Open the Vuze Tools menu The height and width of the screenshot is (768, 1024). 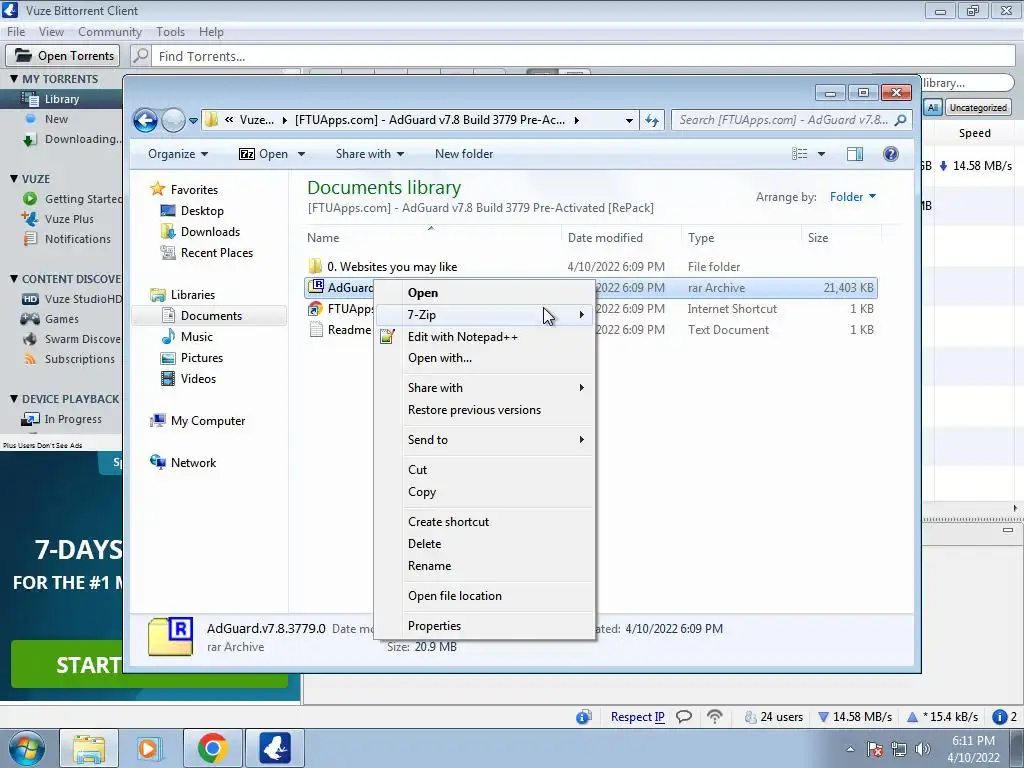(170, 32)
